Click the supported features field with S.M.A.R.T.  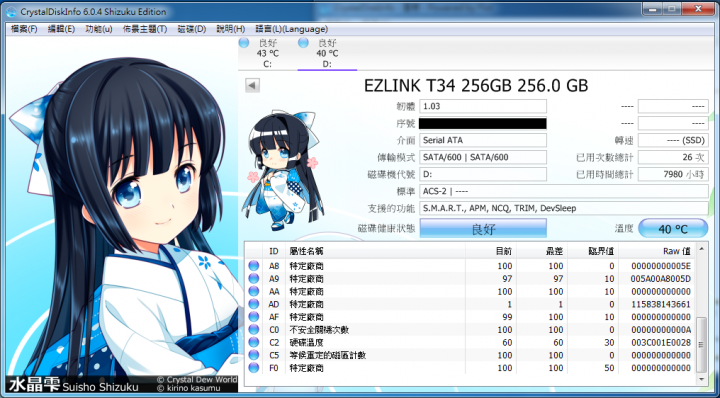[x=564, y=208]
